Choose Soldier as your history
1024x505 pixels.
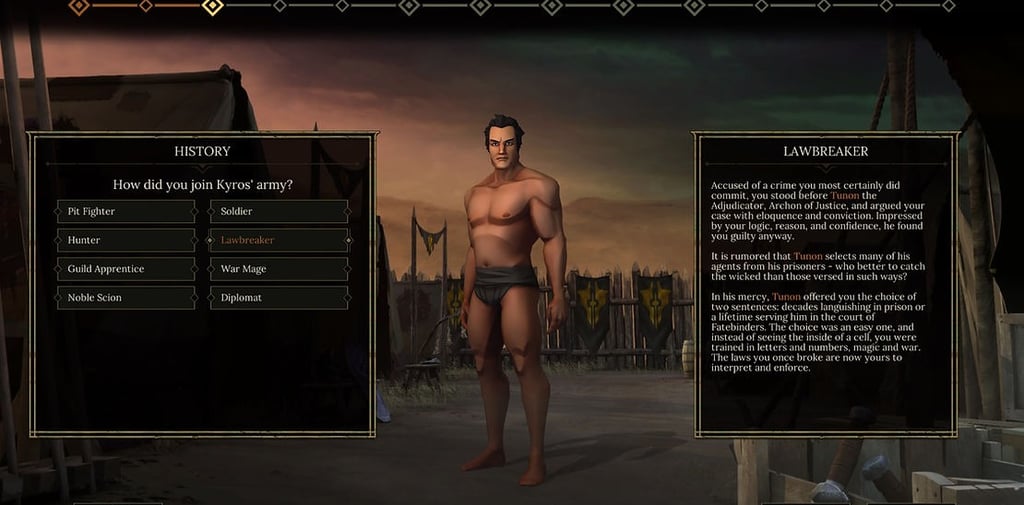[x=279, y=211]
